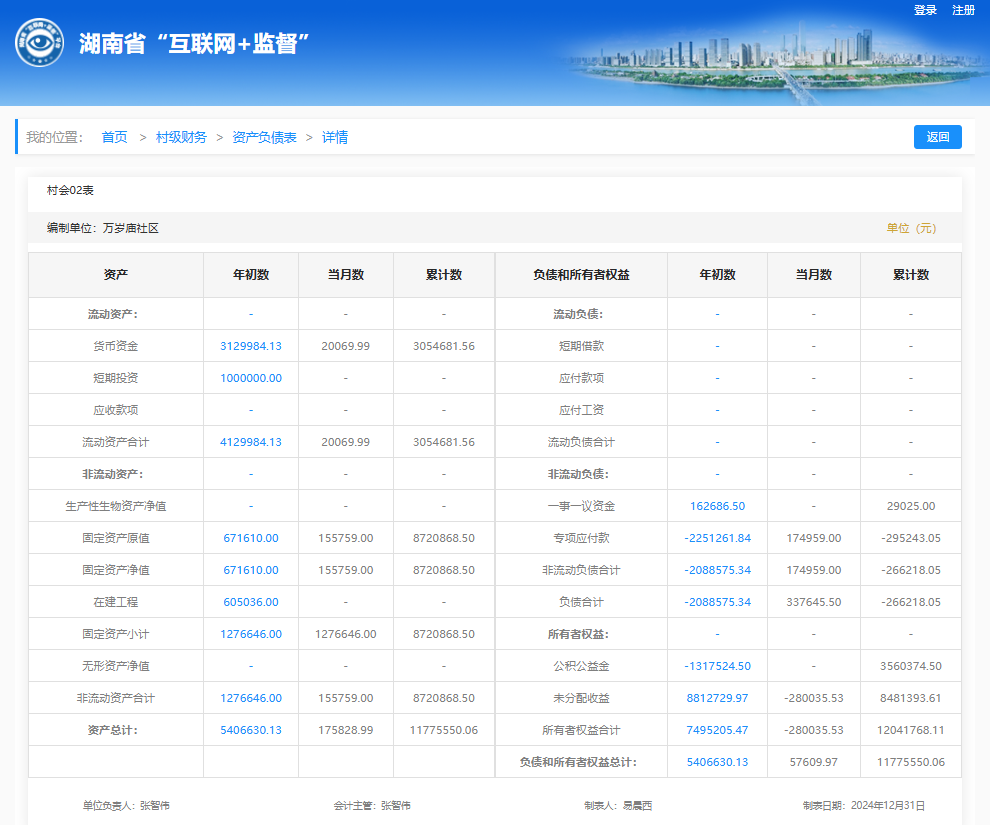Open 未分配收益 年初数 8812729.97
The width and height of the screenshot is (990, 825).
[x=717, y=698]
